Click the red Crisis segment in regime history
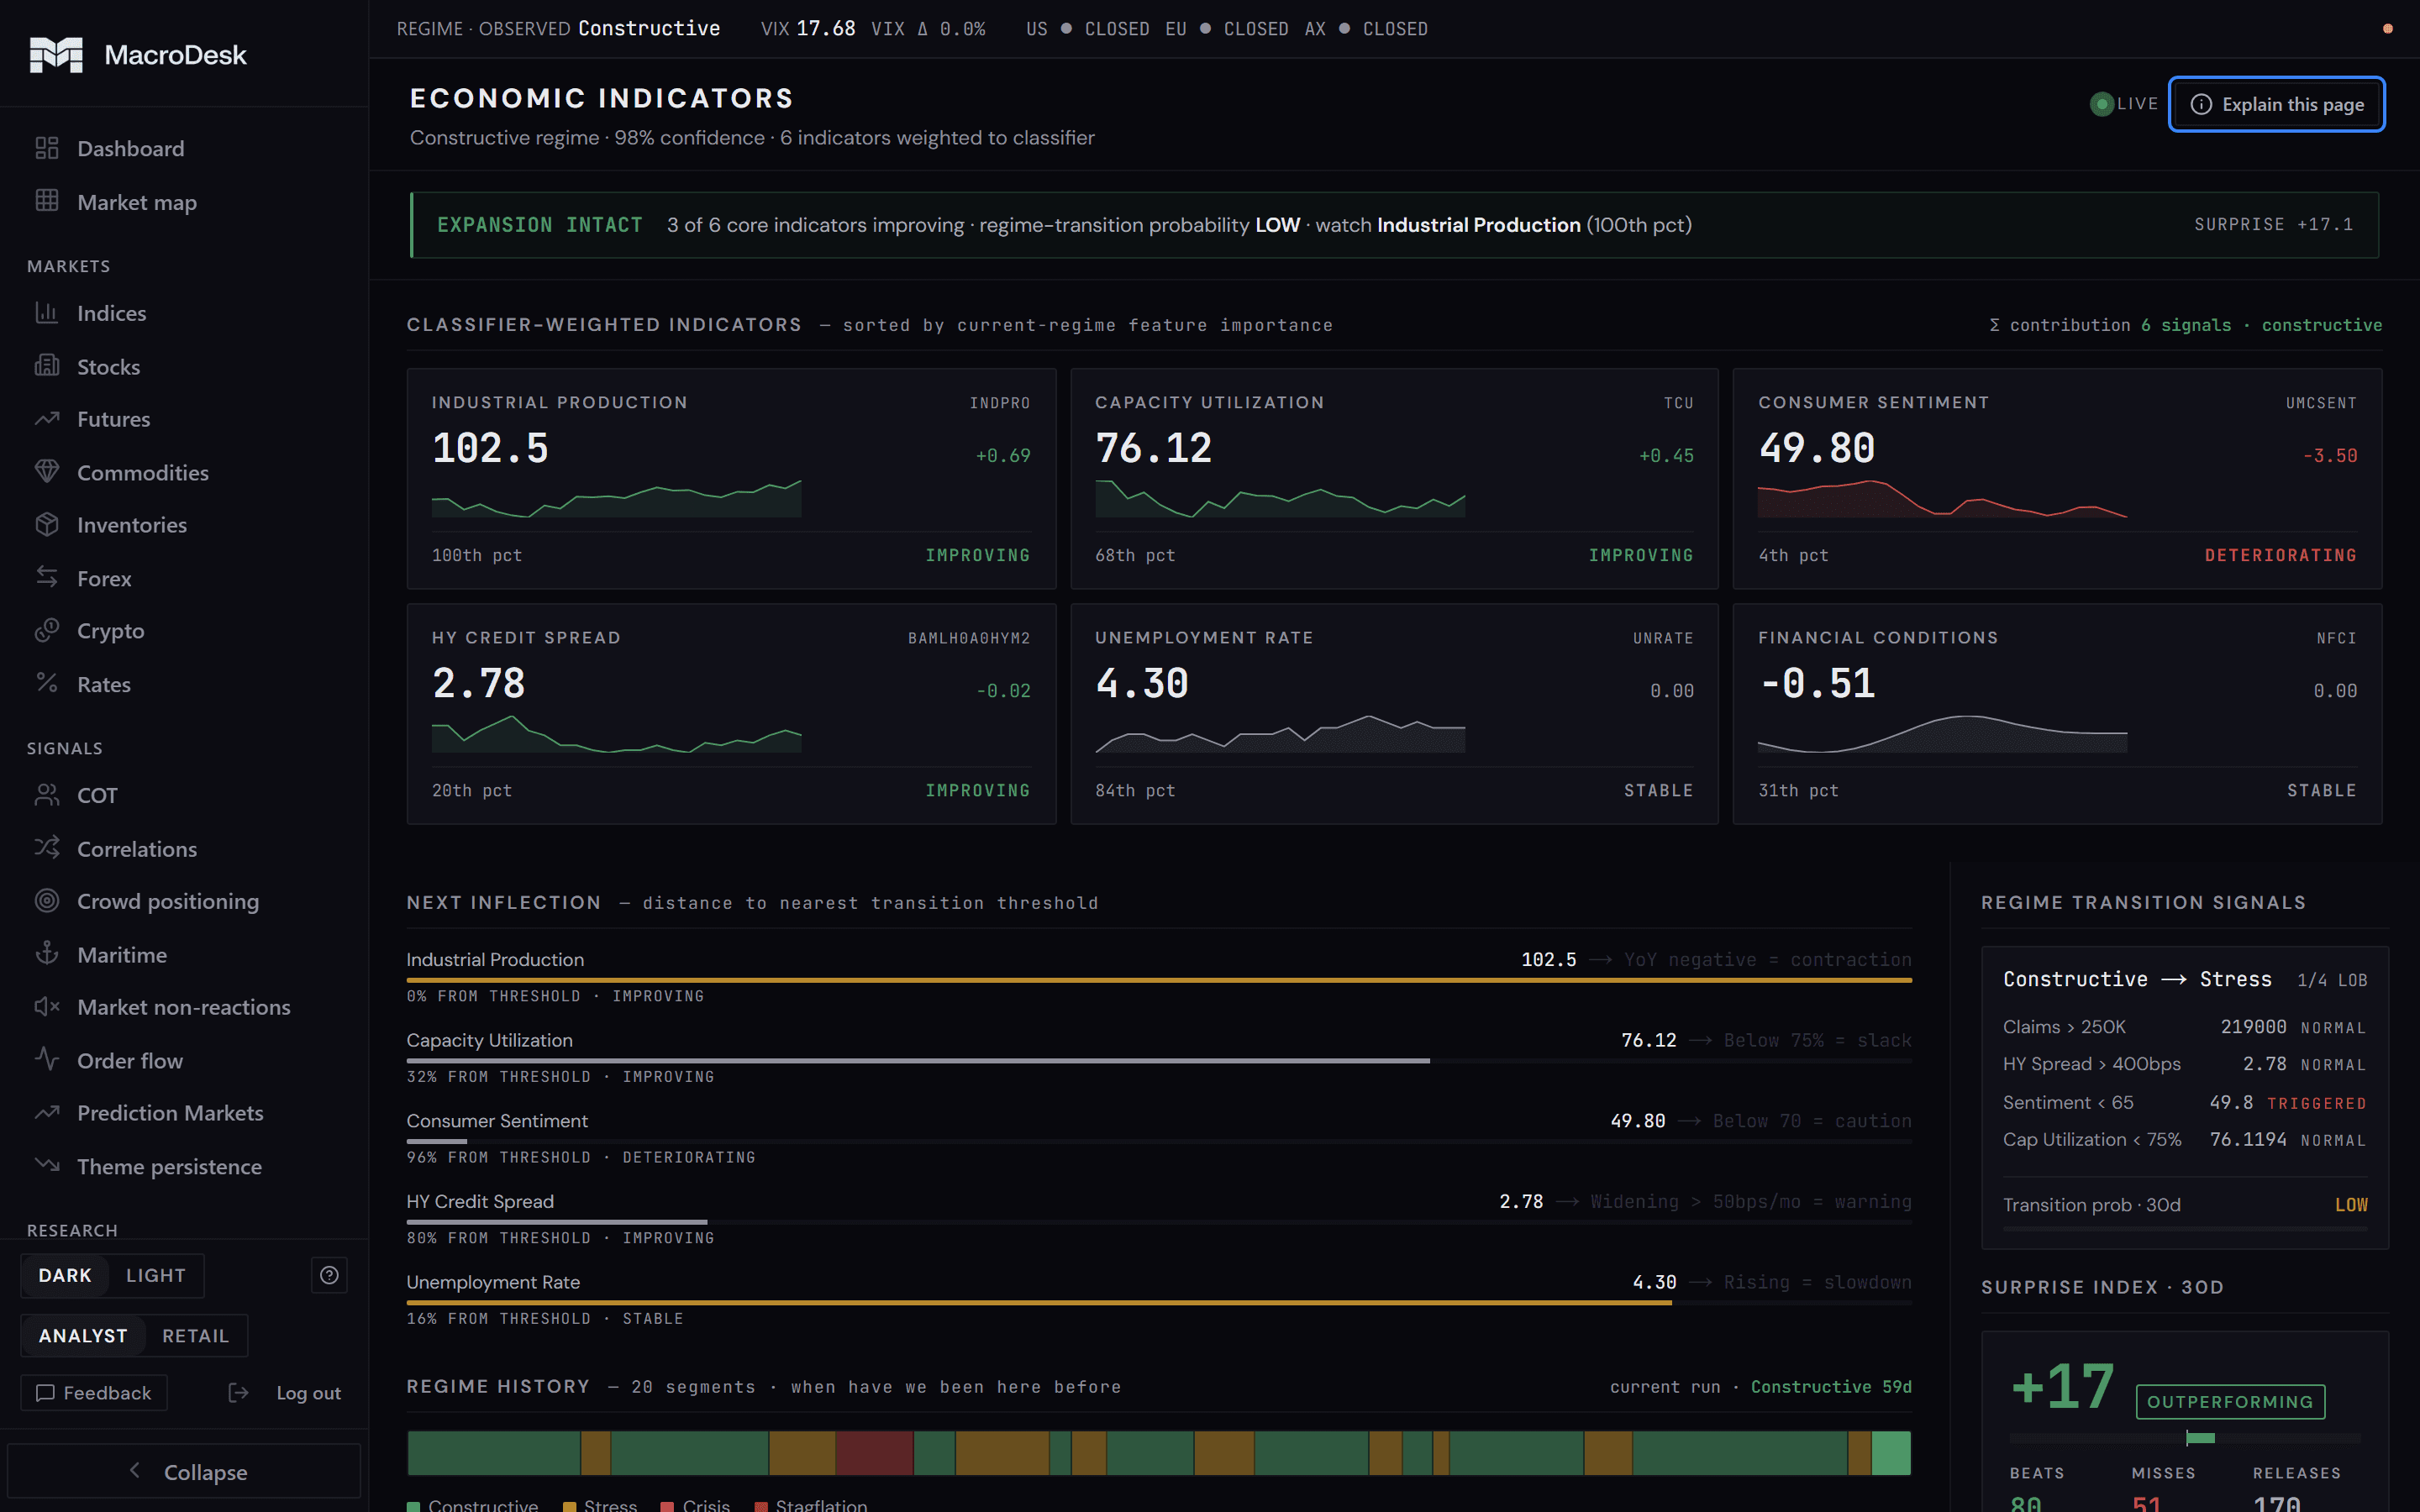Screen dimensions: 2420x1512 [874, 1453]
